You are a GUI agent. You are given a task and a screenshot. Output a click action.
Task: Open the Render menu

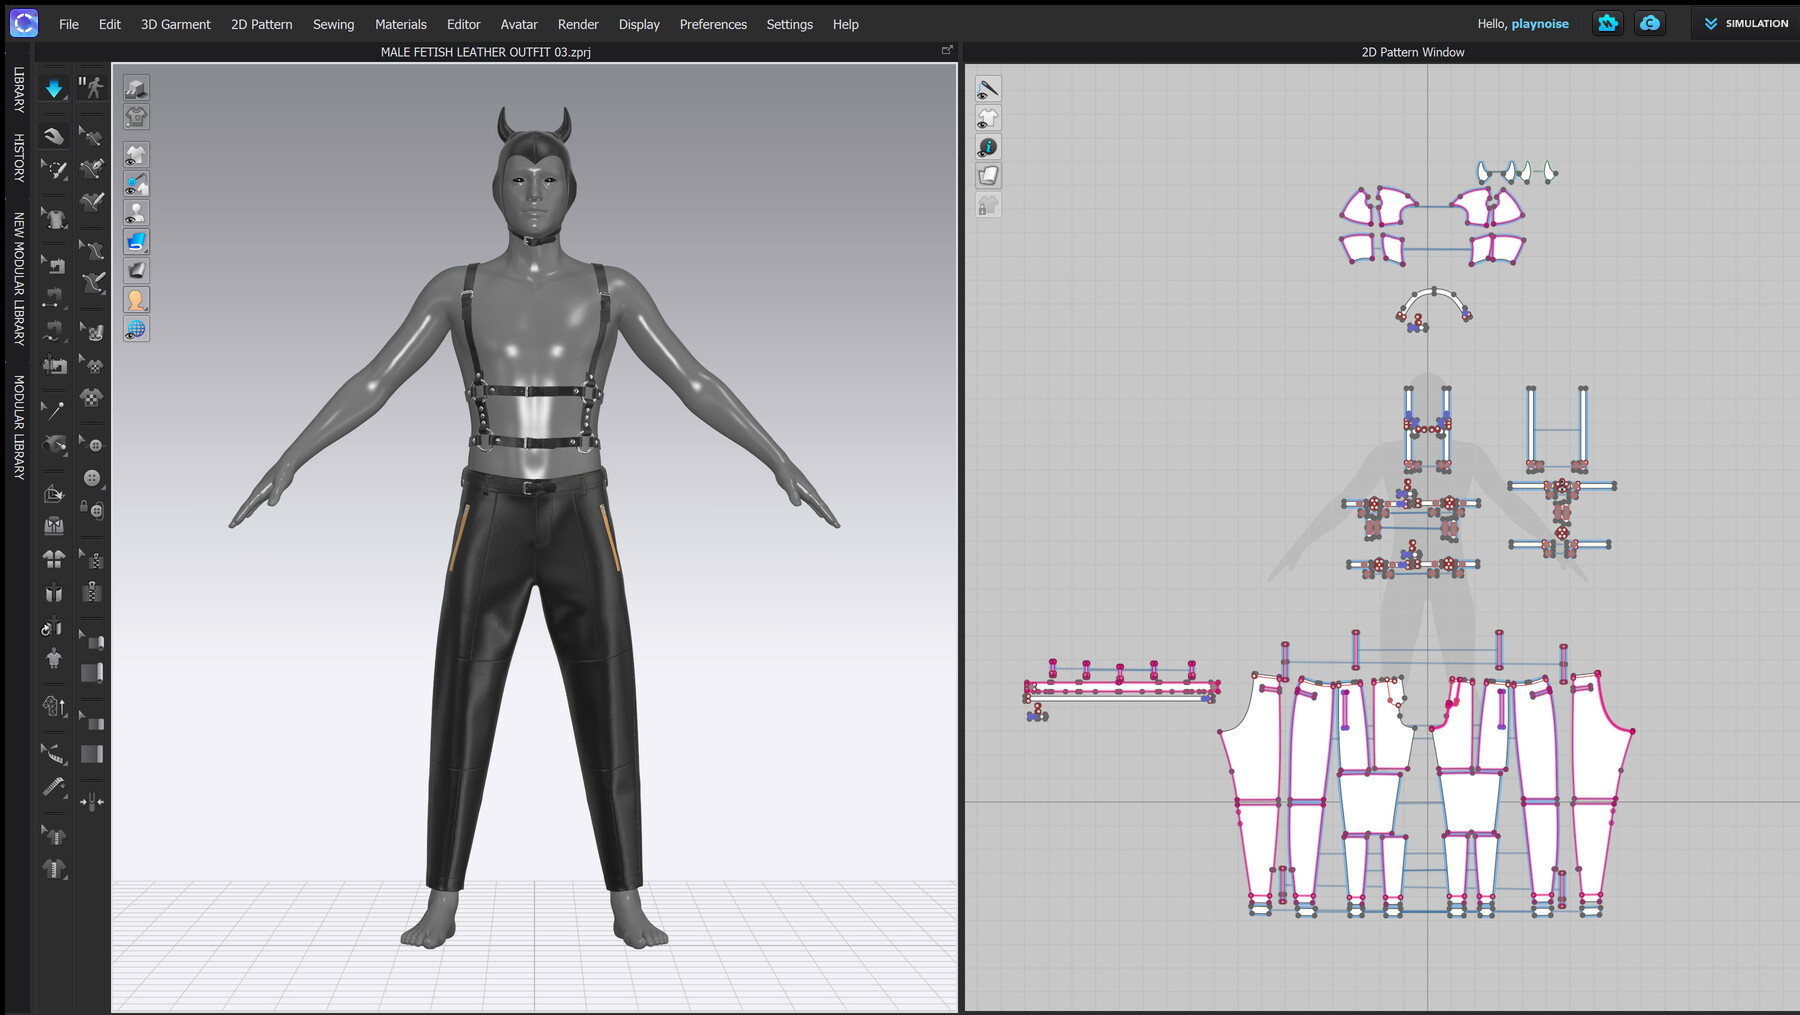578,24
